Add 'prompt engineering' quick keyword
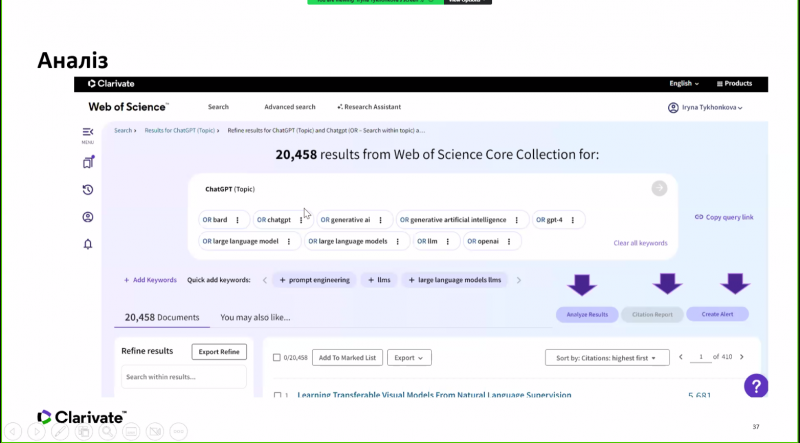Viewport: 800px width, 443px height. pos(314,280)
